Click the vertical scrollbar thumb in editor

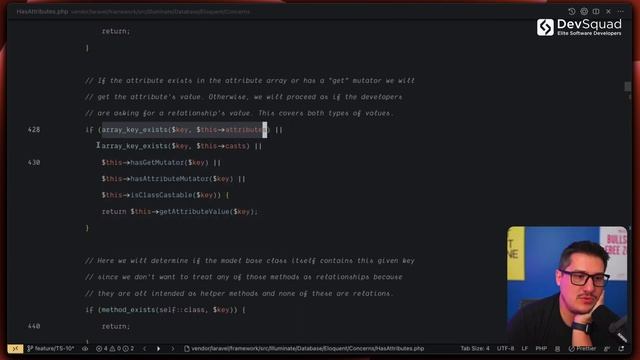click(627, 87)
